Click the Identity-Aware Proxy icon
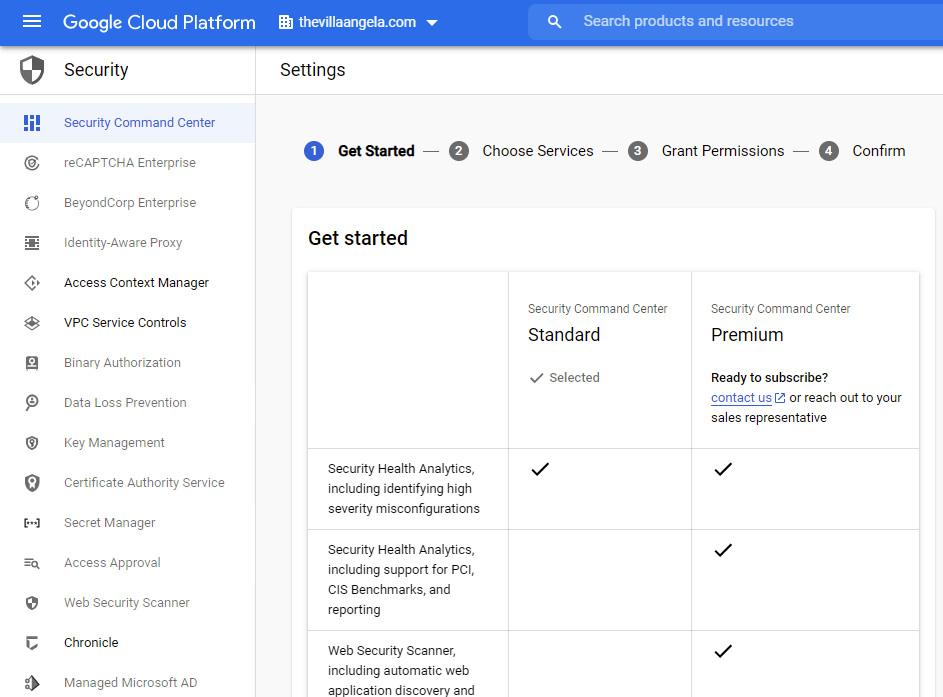 coord(32,243)
